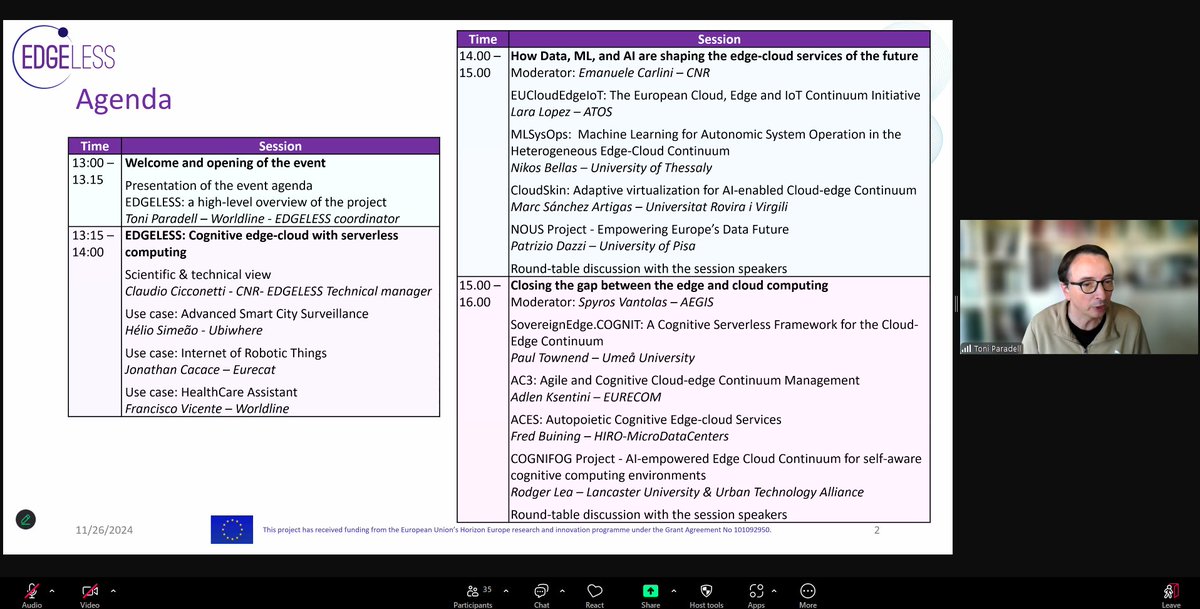Open the More options menu

(x=808, y=594)
